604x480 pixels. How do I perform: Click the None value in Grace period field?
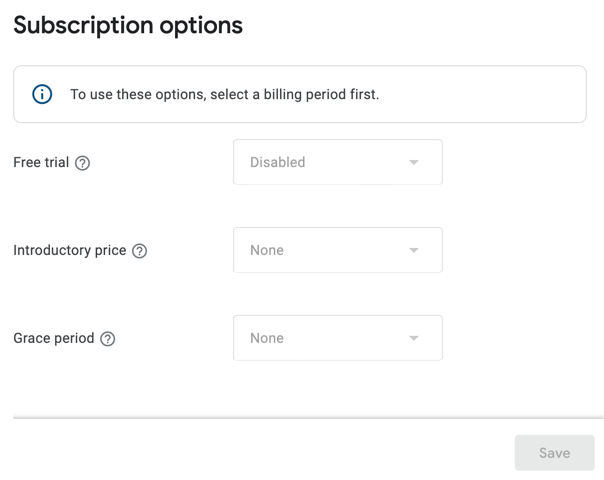point(267,338)
